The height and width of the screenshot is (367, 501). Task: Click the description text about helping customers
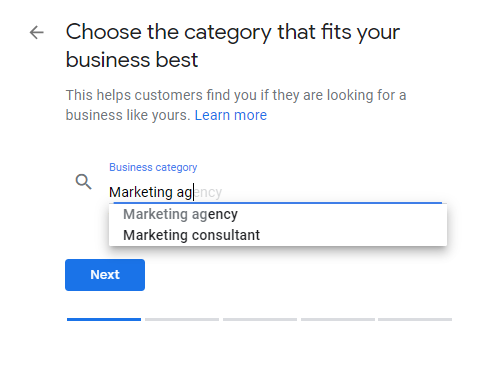236,105
